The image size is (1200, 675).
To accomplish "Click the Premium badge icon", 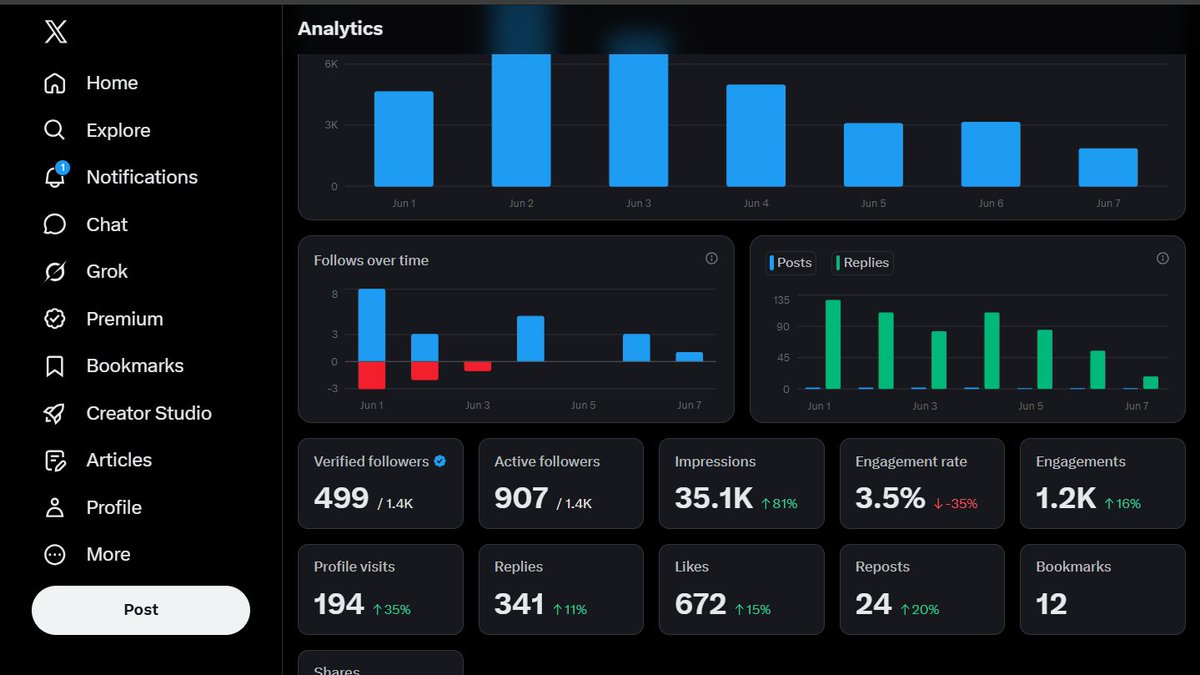I will click(55, 319).
